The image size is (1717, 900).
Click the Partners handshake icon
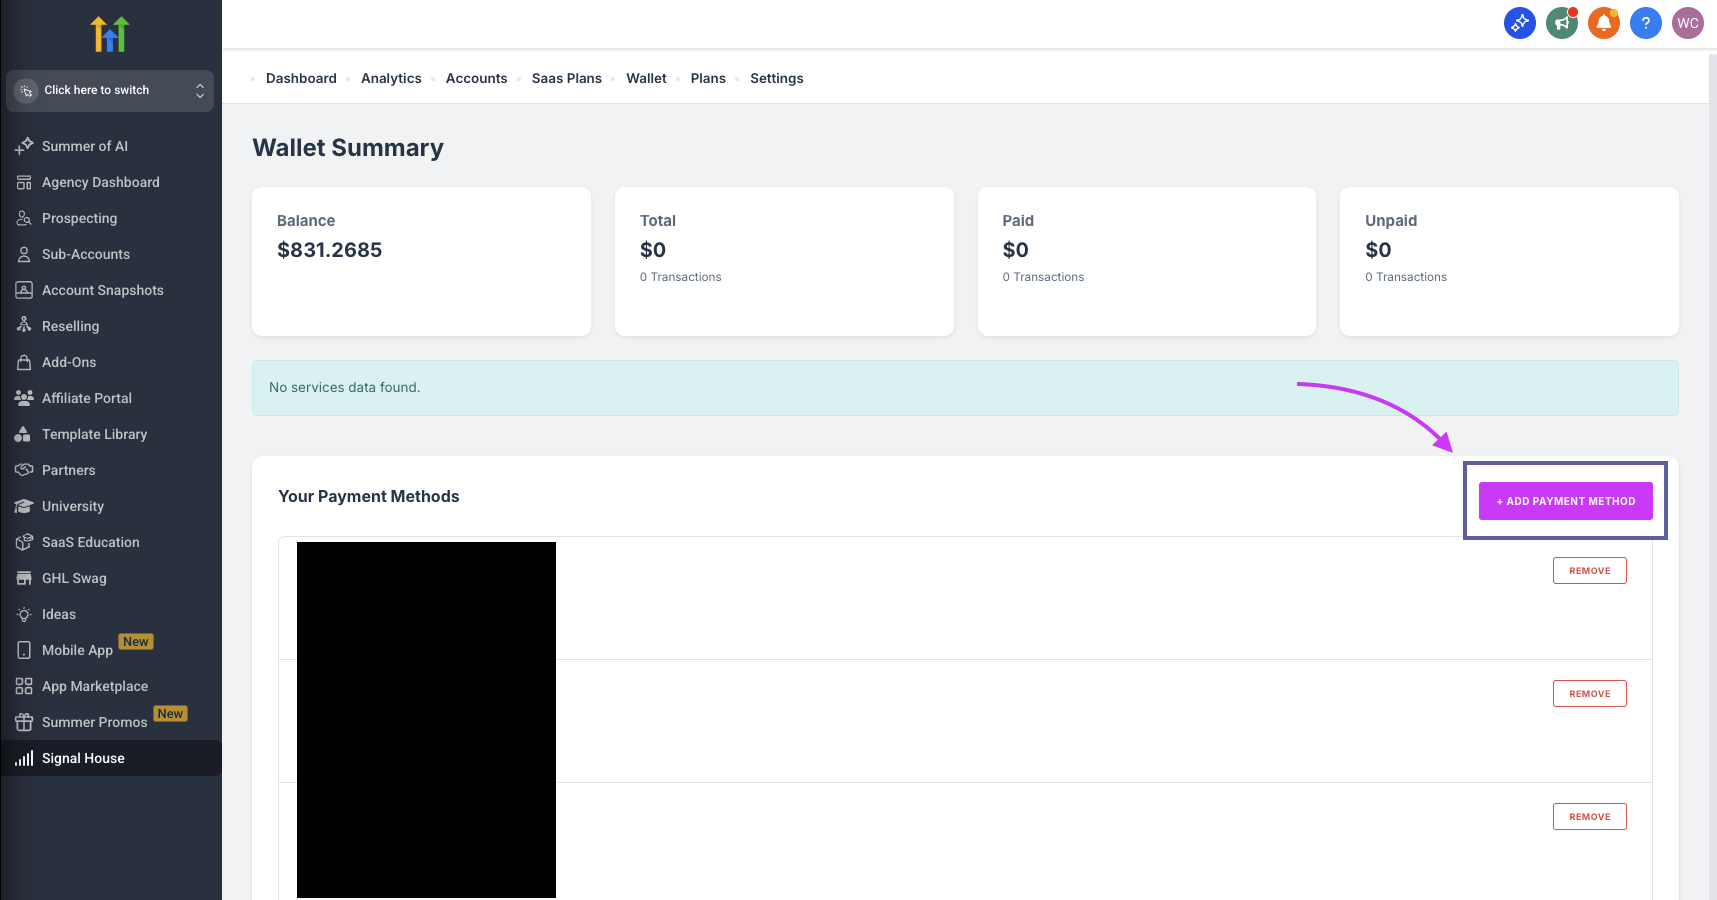click(24, 470)
